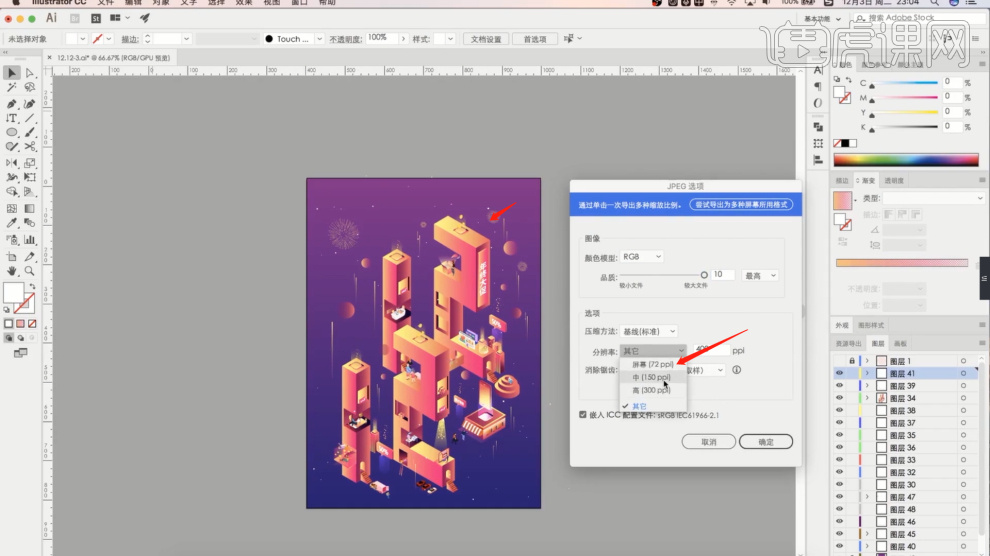Select the Scissors tool

[x=29, y=147]
